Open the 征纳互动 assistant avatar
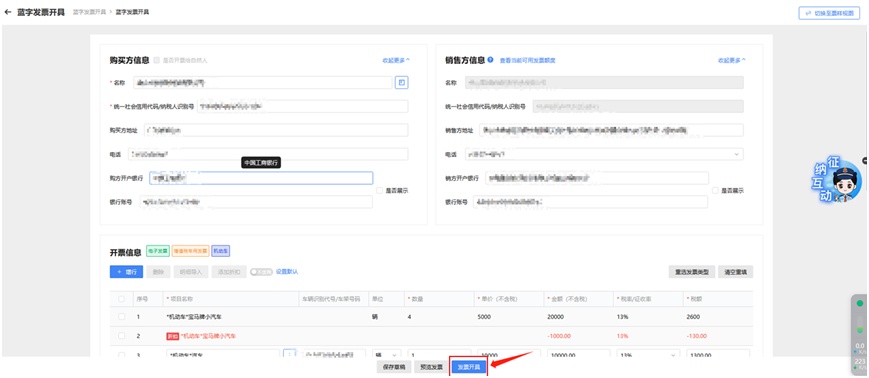 click(x=837, y=180)
